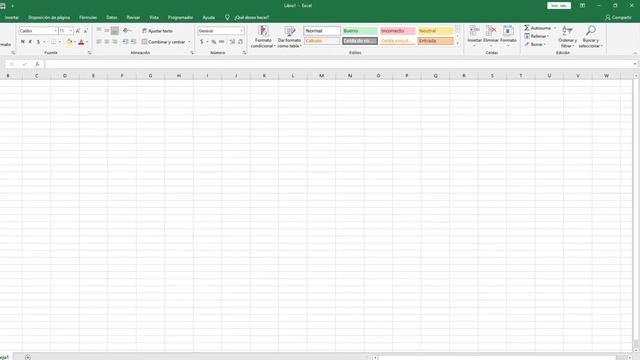
Task: Open the General number format dropdown
Action: pos(241,31)
